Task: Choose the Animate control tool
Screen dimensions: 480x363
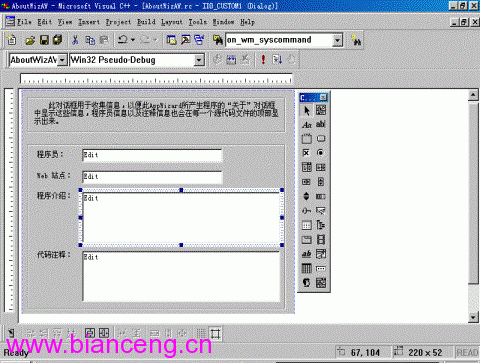Action: 321,240
